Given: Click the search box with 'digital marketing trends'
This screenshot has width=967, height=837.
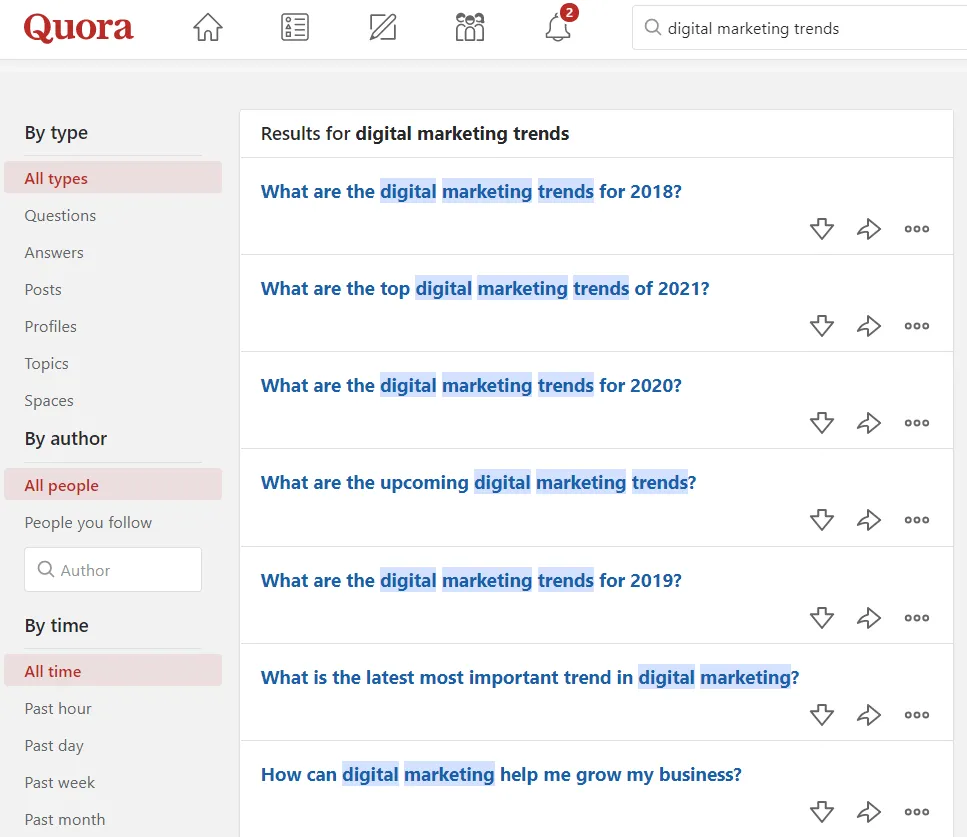Looking at the screenshot, I should (x=800, y=28).
